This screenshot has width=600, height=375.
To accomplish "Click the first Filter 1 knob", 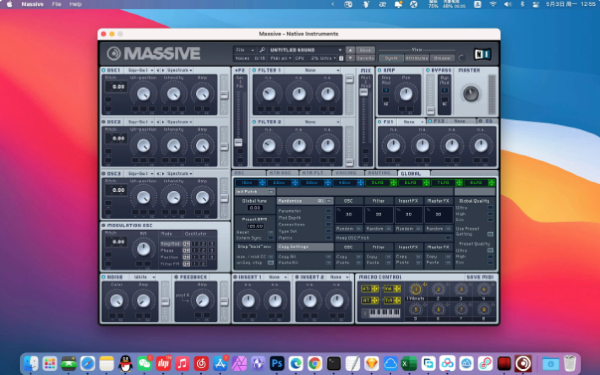I will [x=269, y=94].
